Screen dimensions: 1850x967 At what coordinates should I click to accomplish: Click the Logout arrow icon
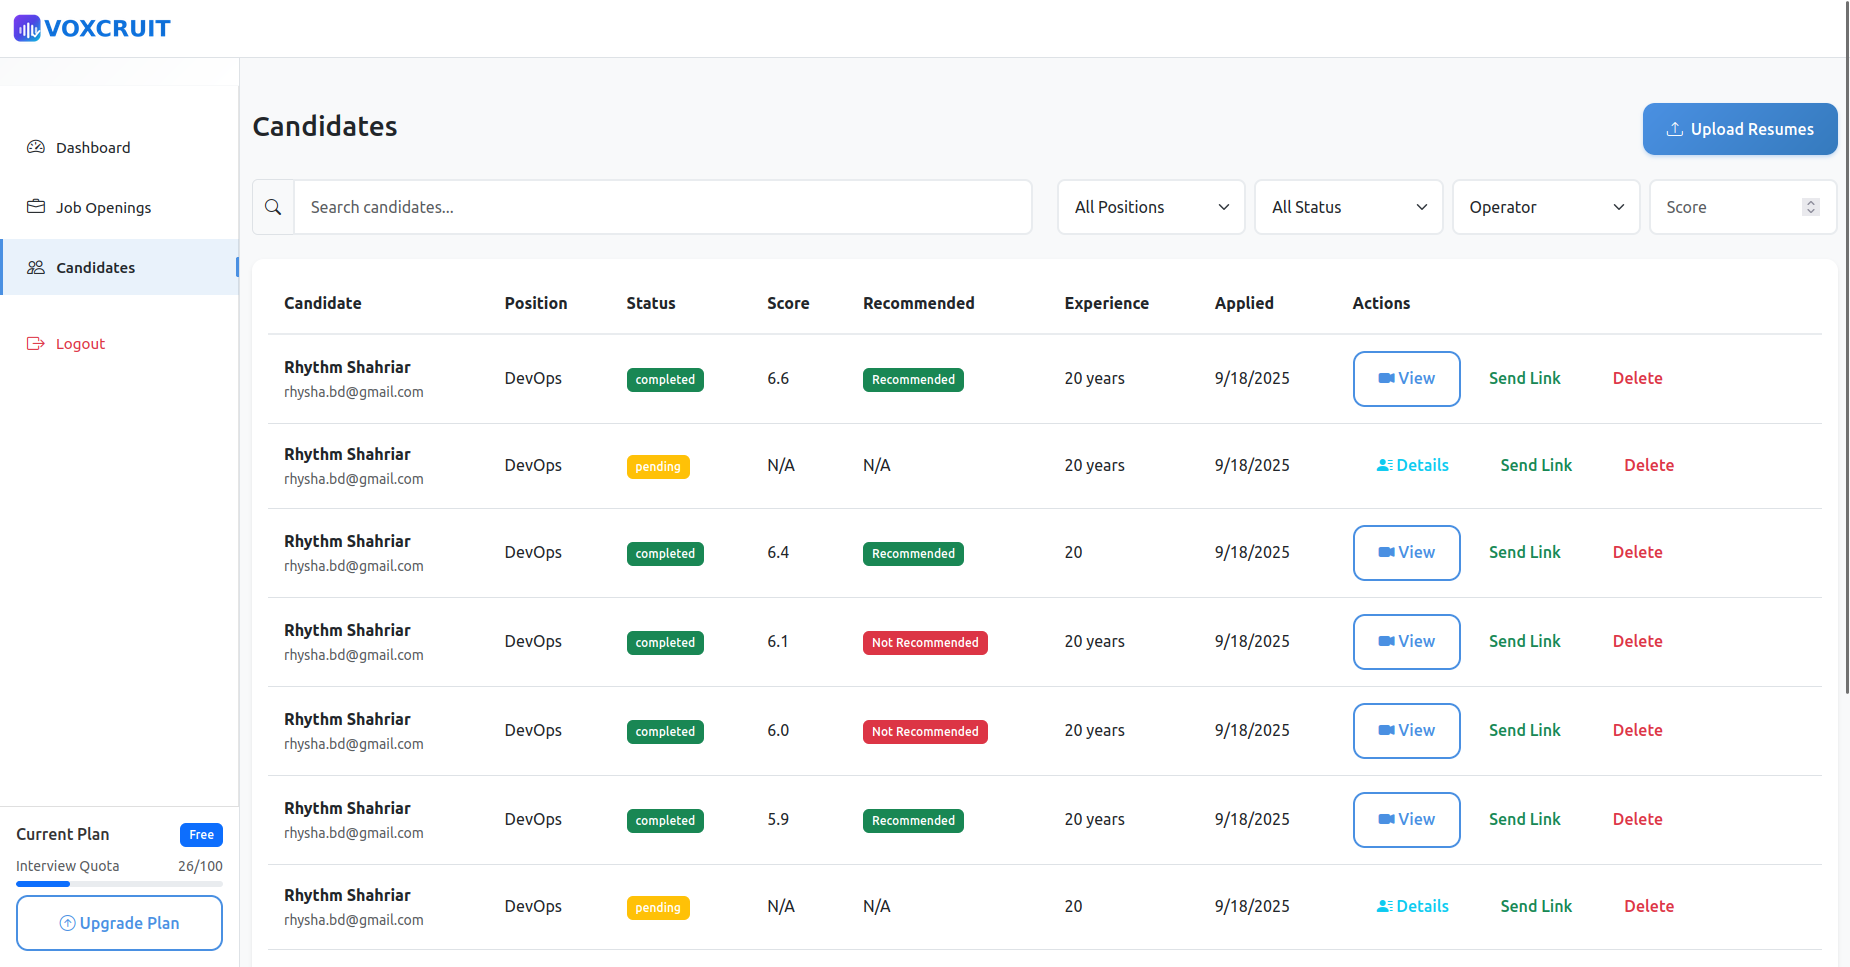point(36,343)
